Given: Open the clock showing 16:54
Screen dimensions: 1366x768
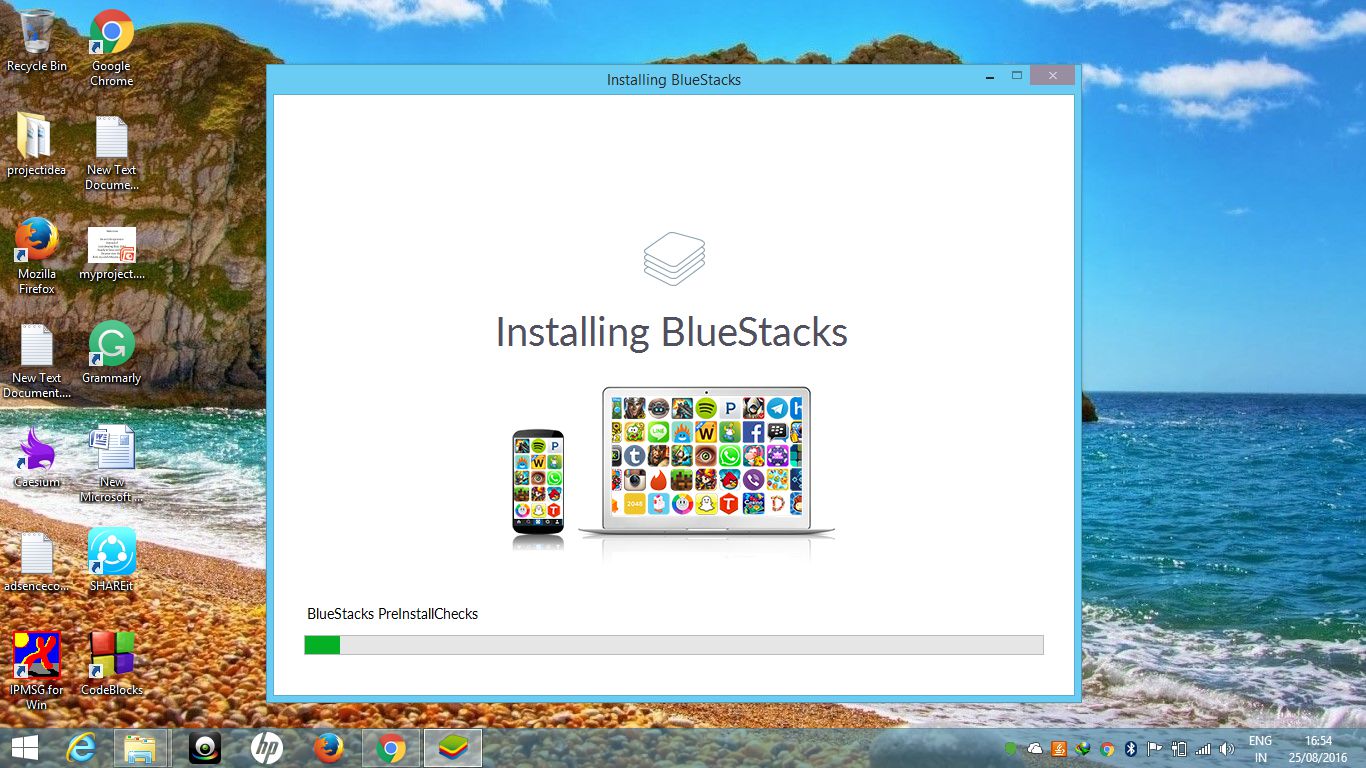Looking at the screenshot, I should 1318,749.
